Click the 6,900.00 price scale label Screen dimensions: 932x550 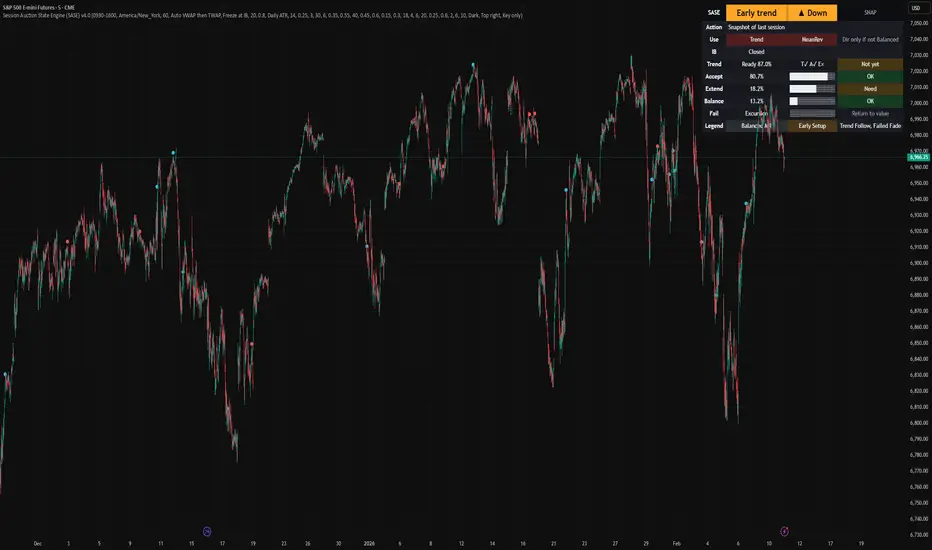pyautogui.click(x=918, y=263)
